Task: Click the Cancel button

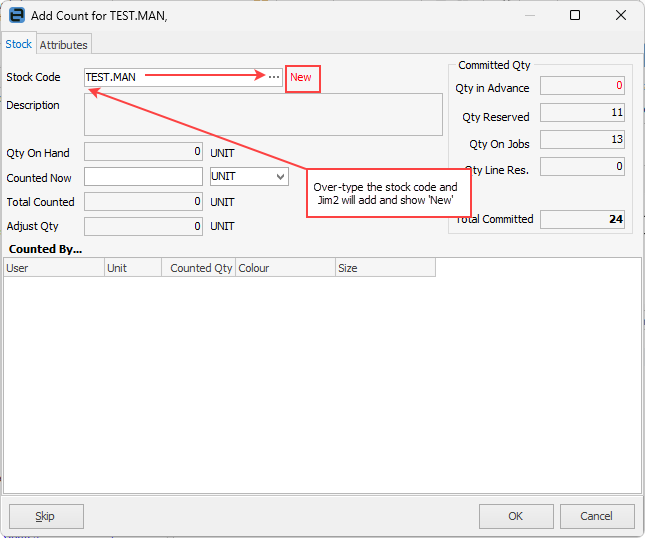Action: coord(597,516)
